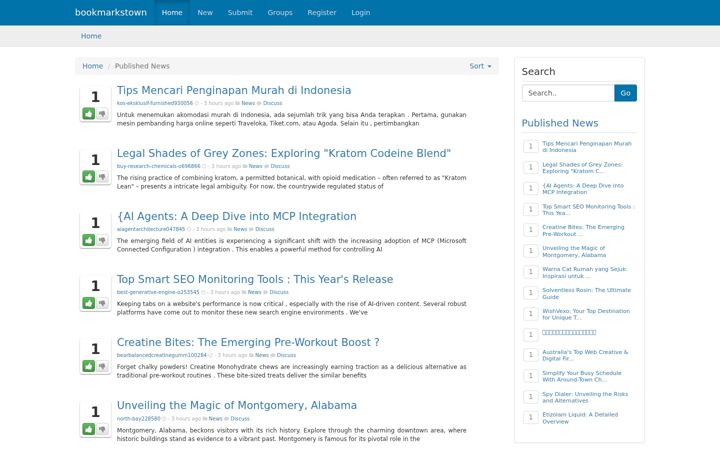Open 'Legal Shades of Grey Zones' headline
This screenshot has width=720, height=450.
point(284,153)
